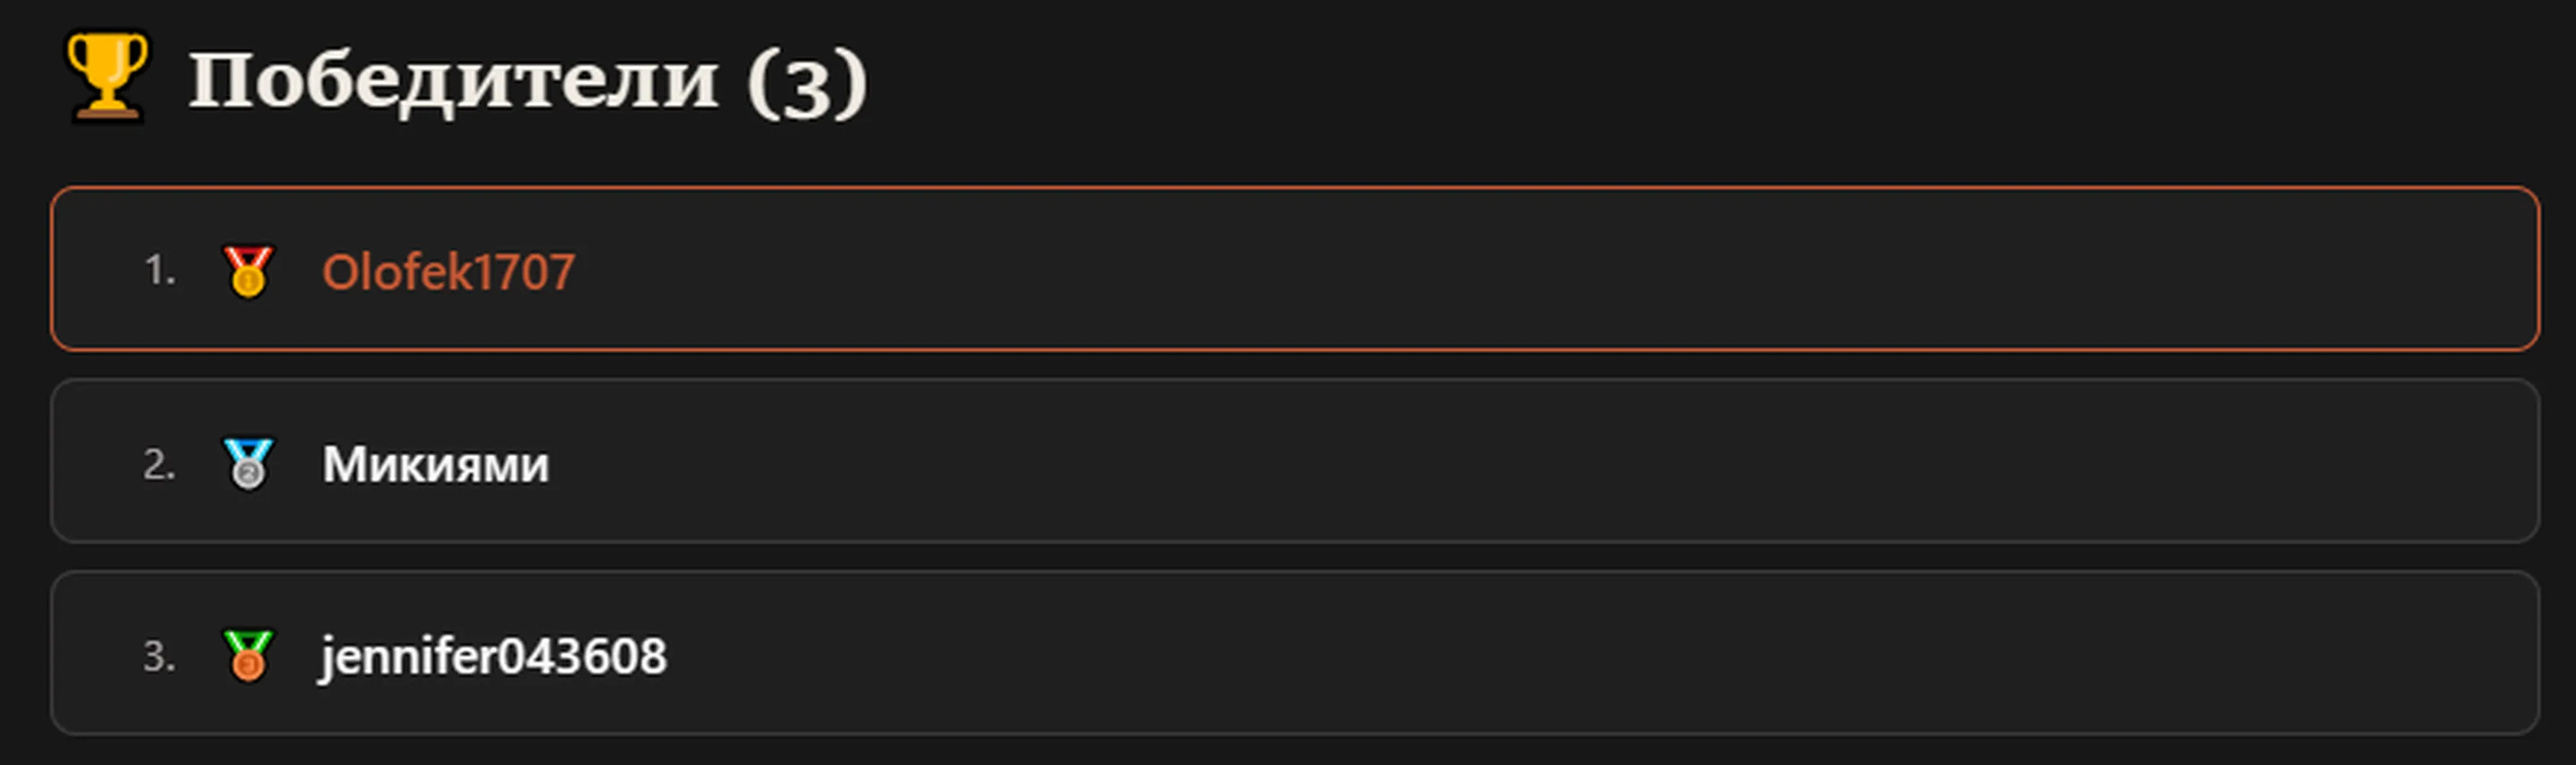Select empty area inside jennifer043608's row

click(x=1500, y=654)
